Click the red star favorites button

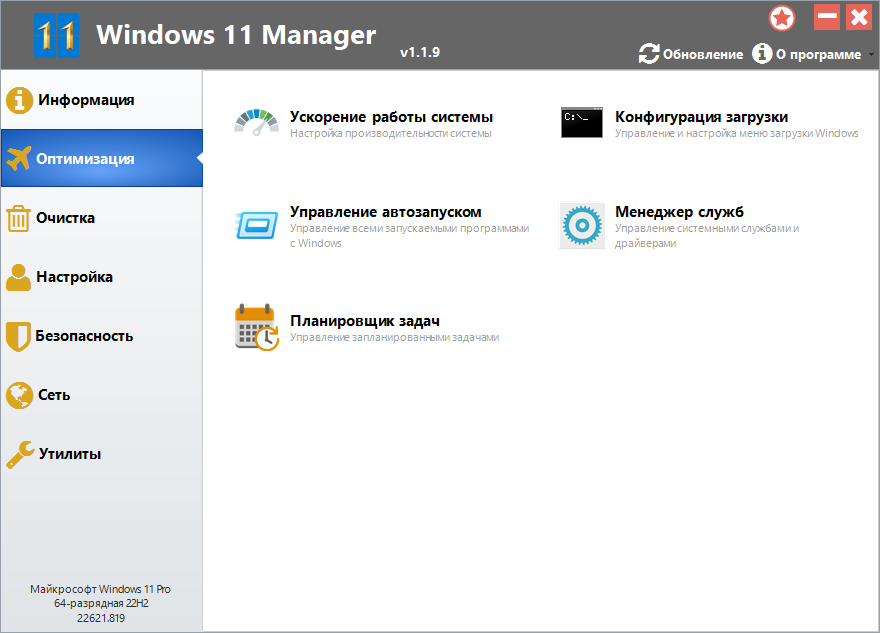[x=783, y=17]
